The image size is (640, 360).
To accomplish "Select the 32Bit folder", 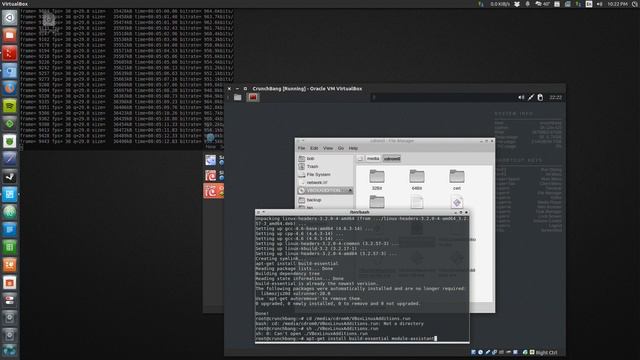I will click(377, 180).
